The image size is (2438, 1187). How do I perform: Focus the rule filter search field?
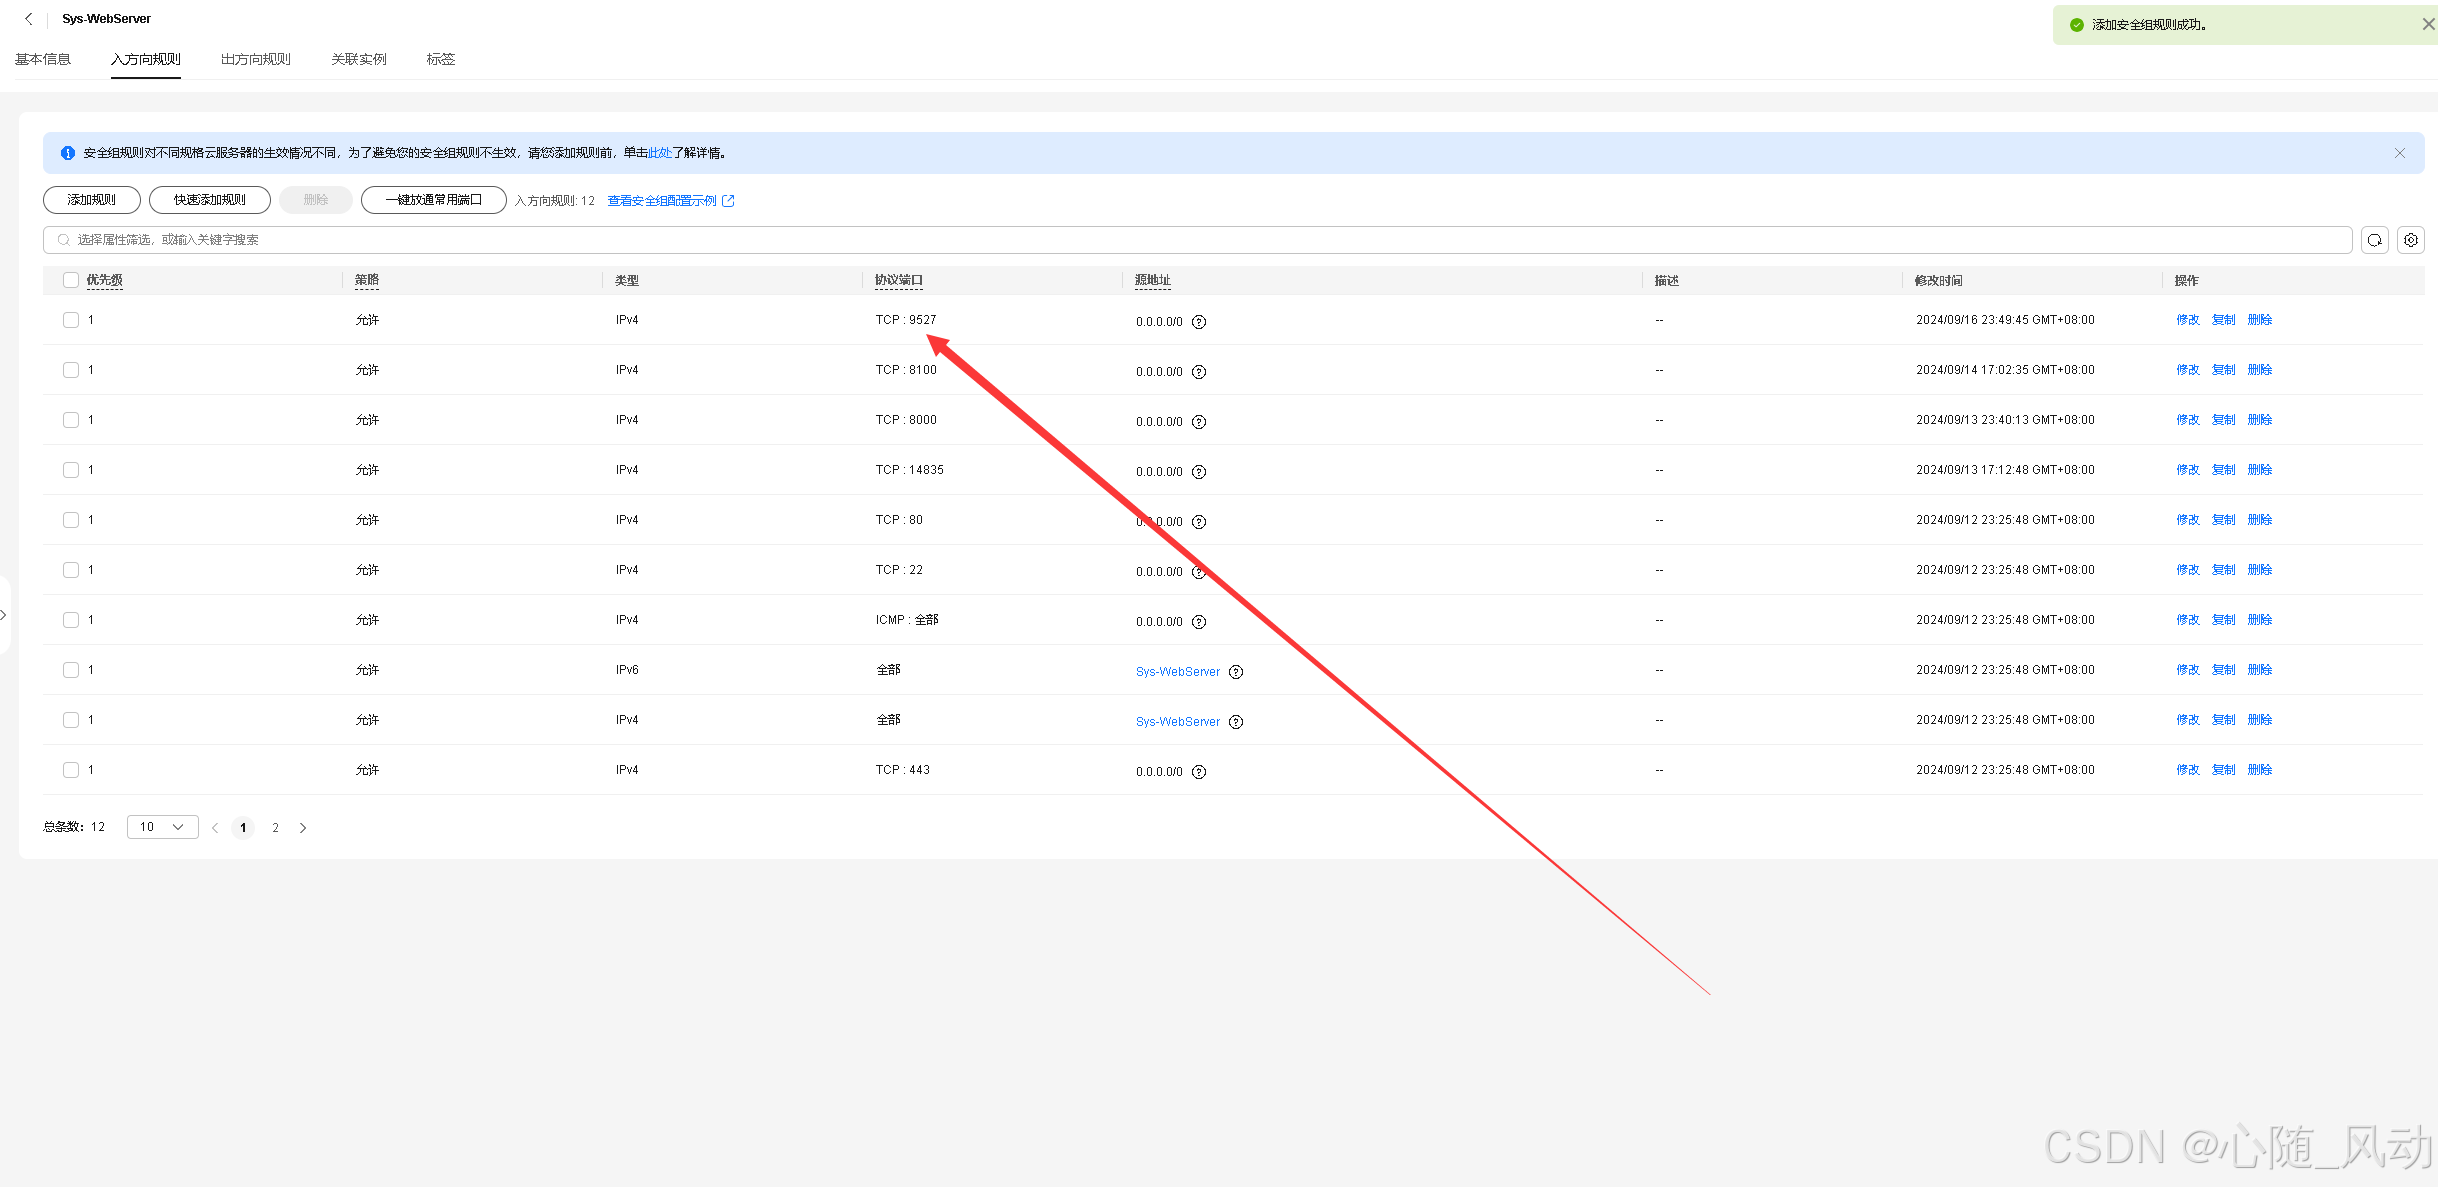coord(1200,240)
